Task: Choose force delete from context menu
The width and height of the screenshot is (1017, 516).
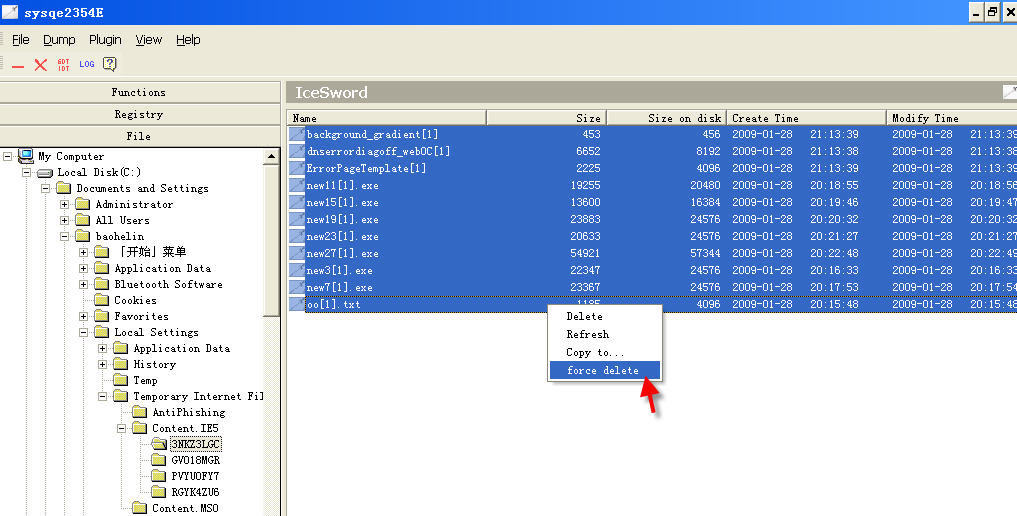Action: pyautogui.click(x=602, y=370)
